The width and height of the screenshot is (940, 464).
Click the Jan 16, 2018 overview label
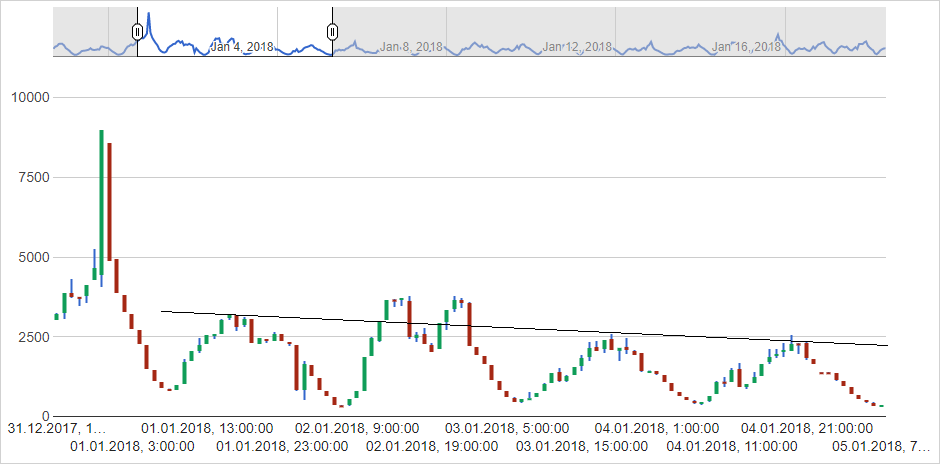[x=746, y=46]
